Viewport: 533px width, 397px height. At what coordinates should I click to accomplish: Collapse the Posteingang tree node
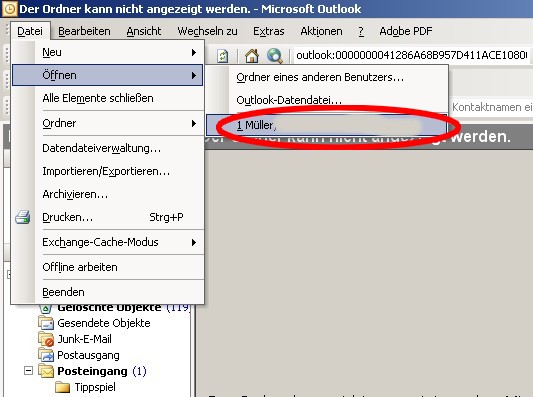29,370
